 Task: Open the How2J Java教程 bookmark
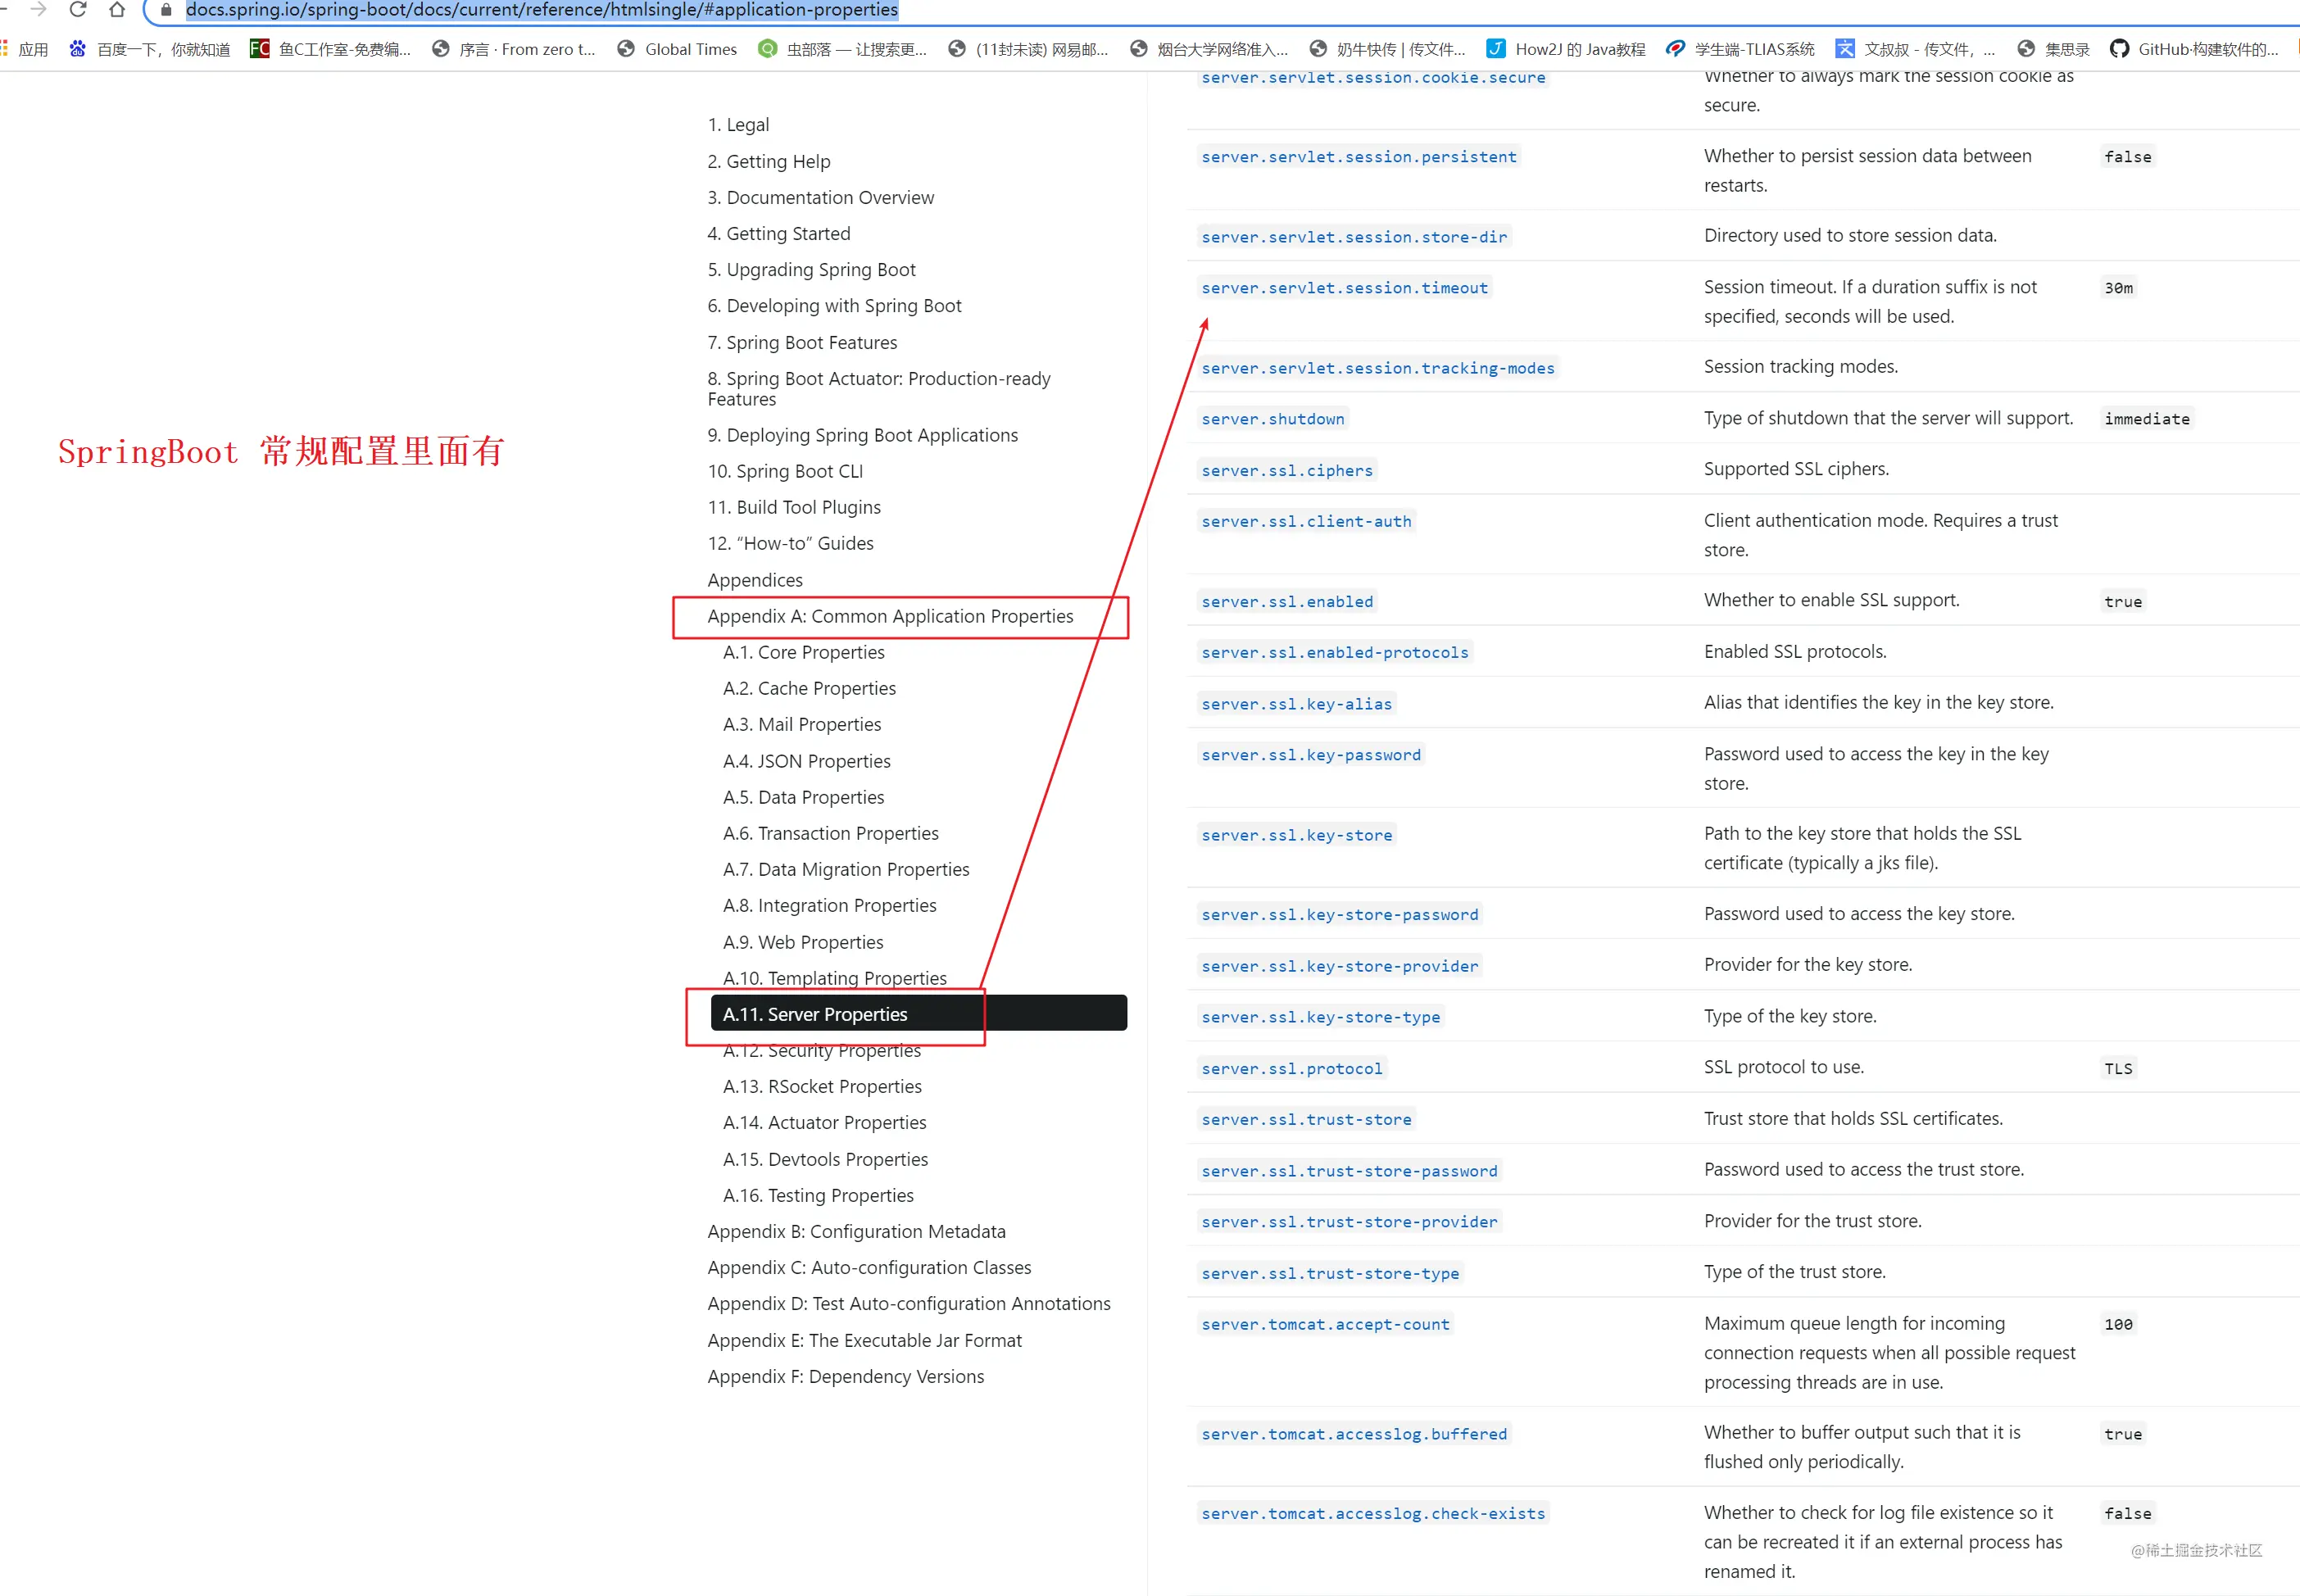click(x=1565, y=49)
